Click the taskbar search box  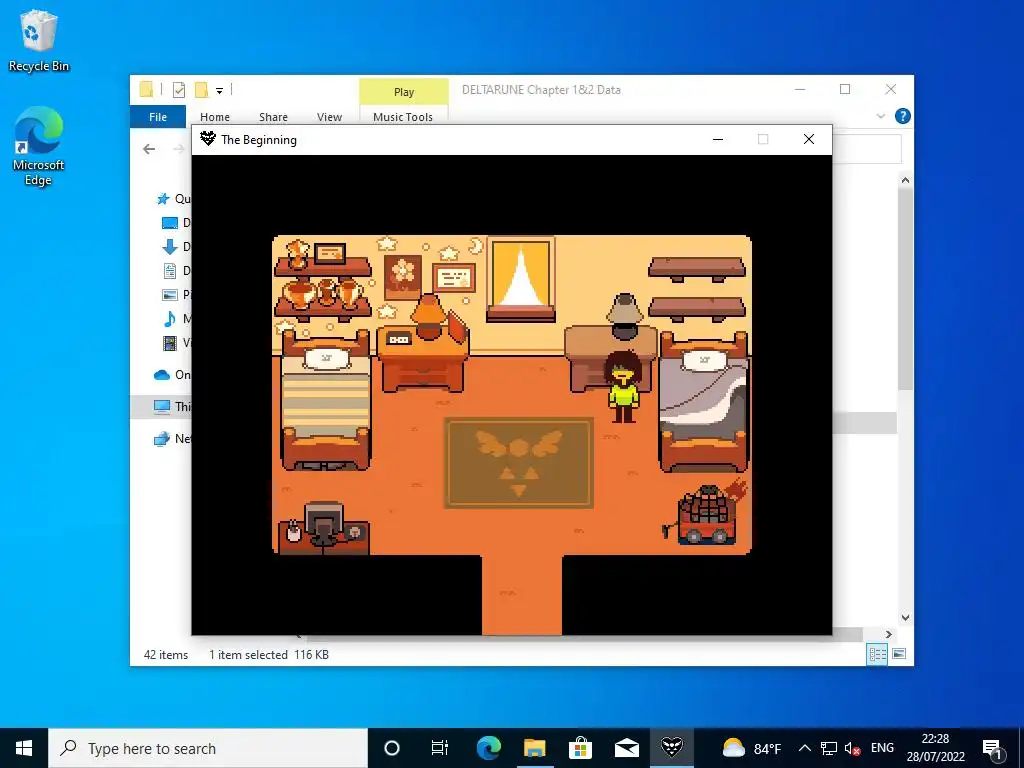click(x=208, y=748)
